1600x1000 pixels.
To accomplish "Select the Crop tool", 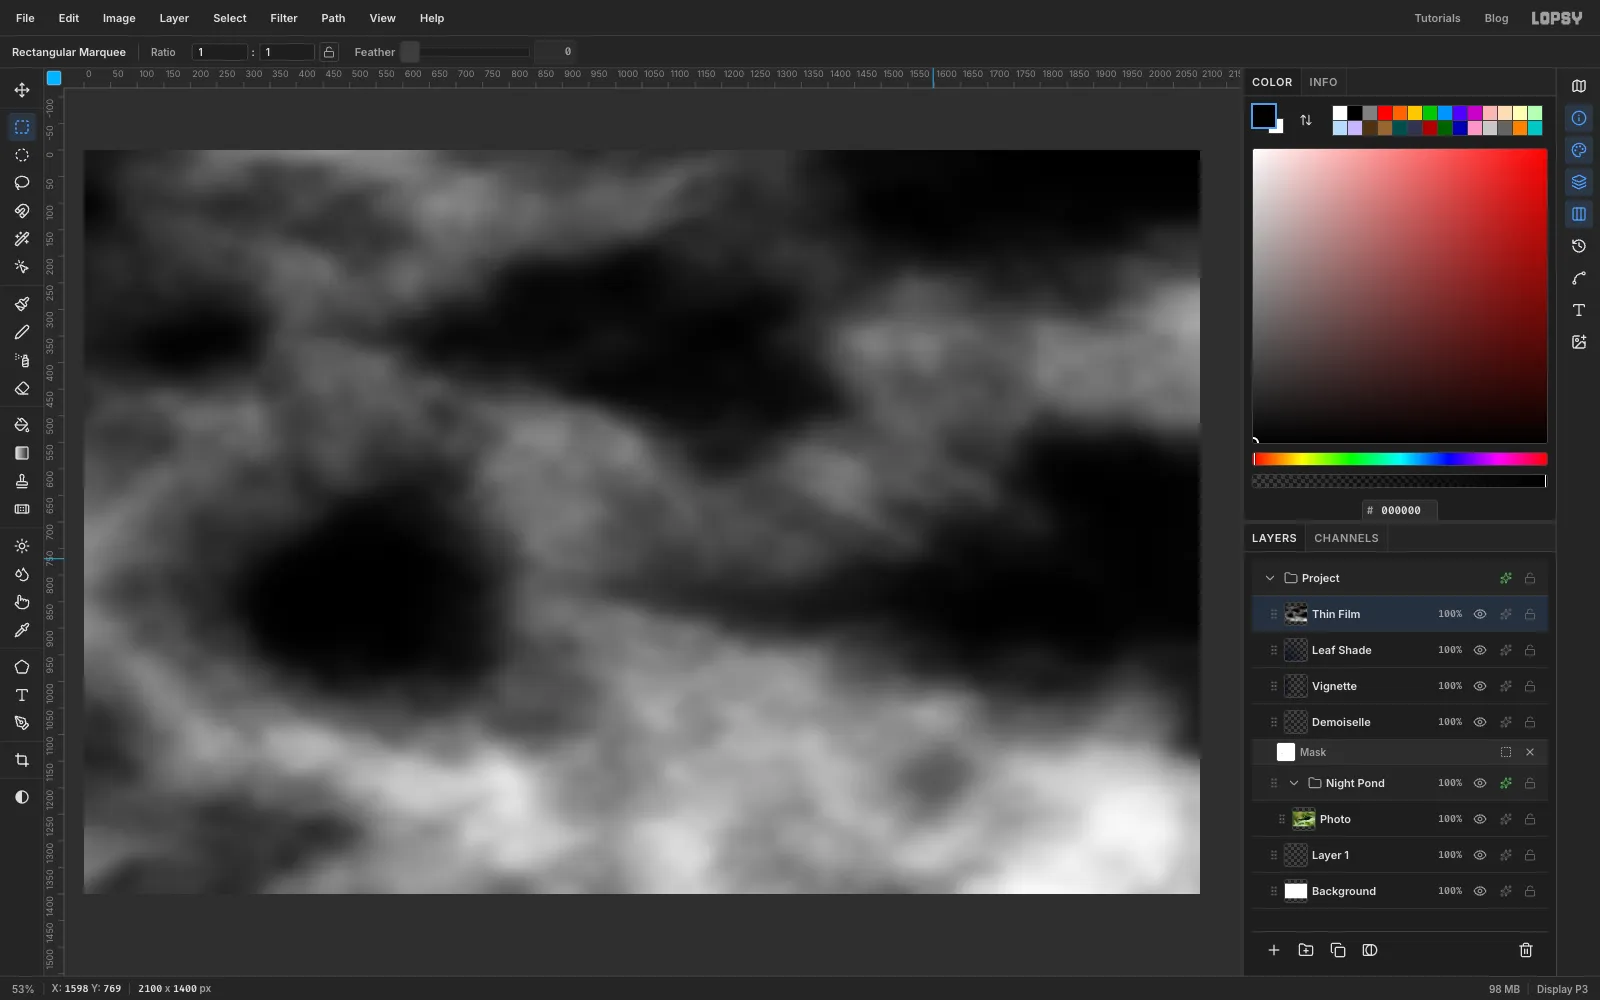I will coord(22,760).
